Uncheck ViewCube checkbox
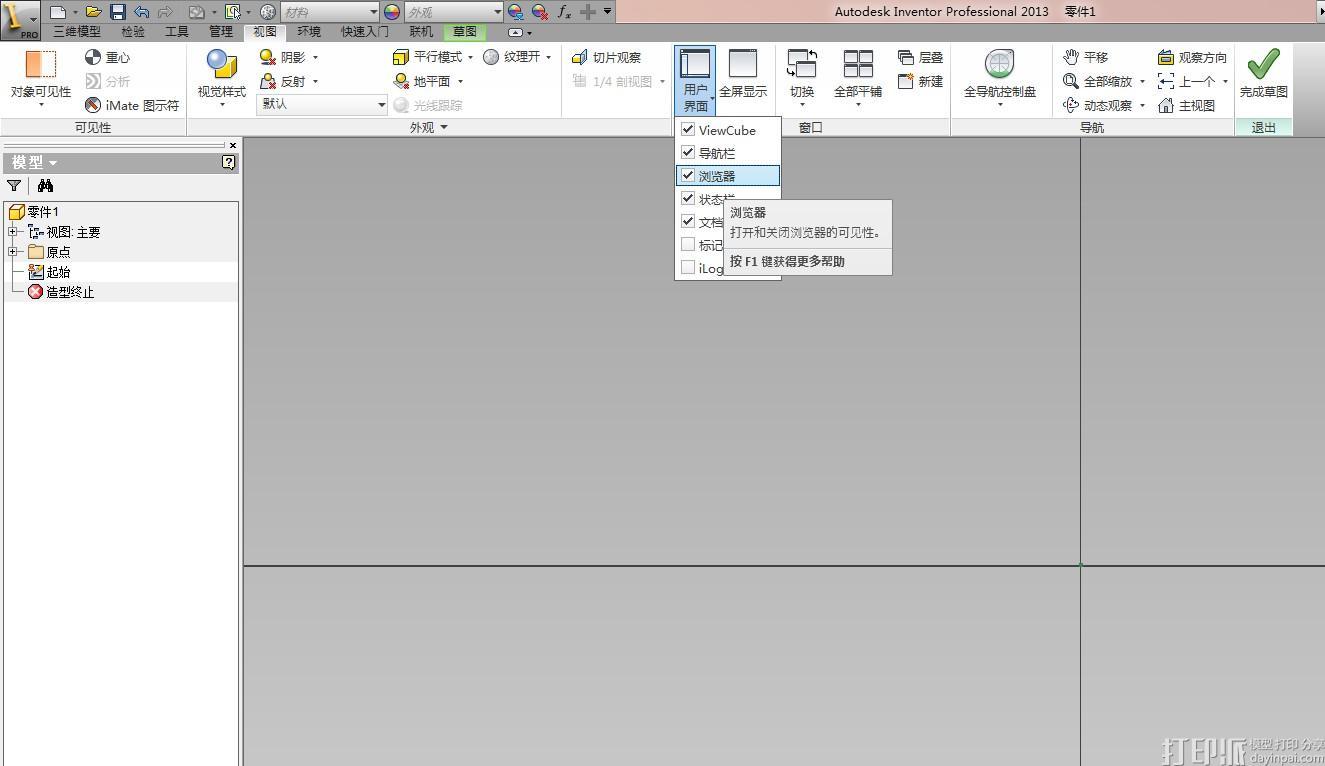The image size is (1325, 766). [688, 130]
